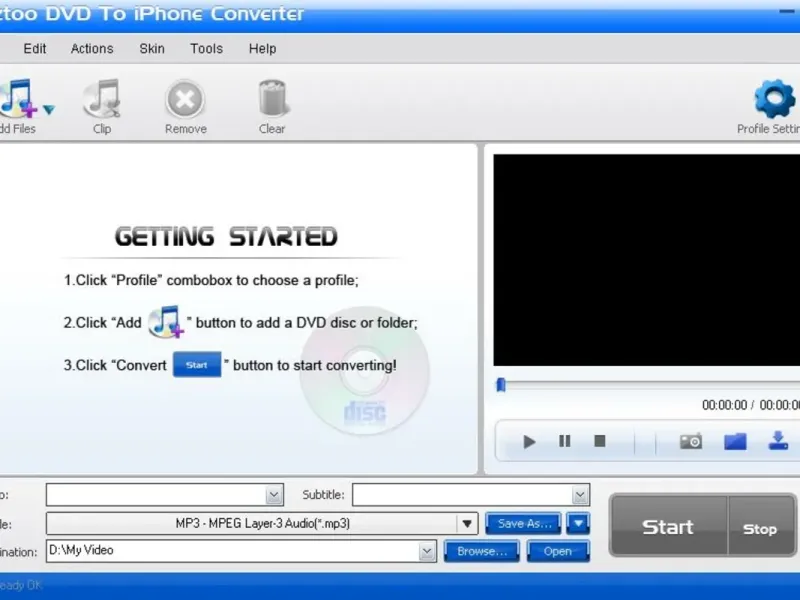The width and height of the screenshot is (800, 600).
Task: Click the preview seek slider handle
Action: click(x=501, y=385)
